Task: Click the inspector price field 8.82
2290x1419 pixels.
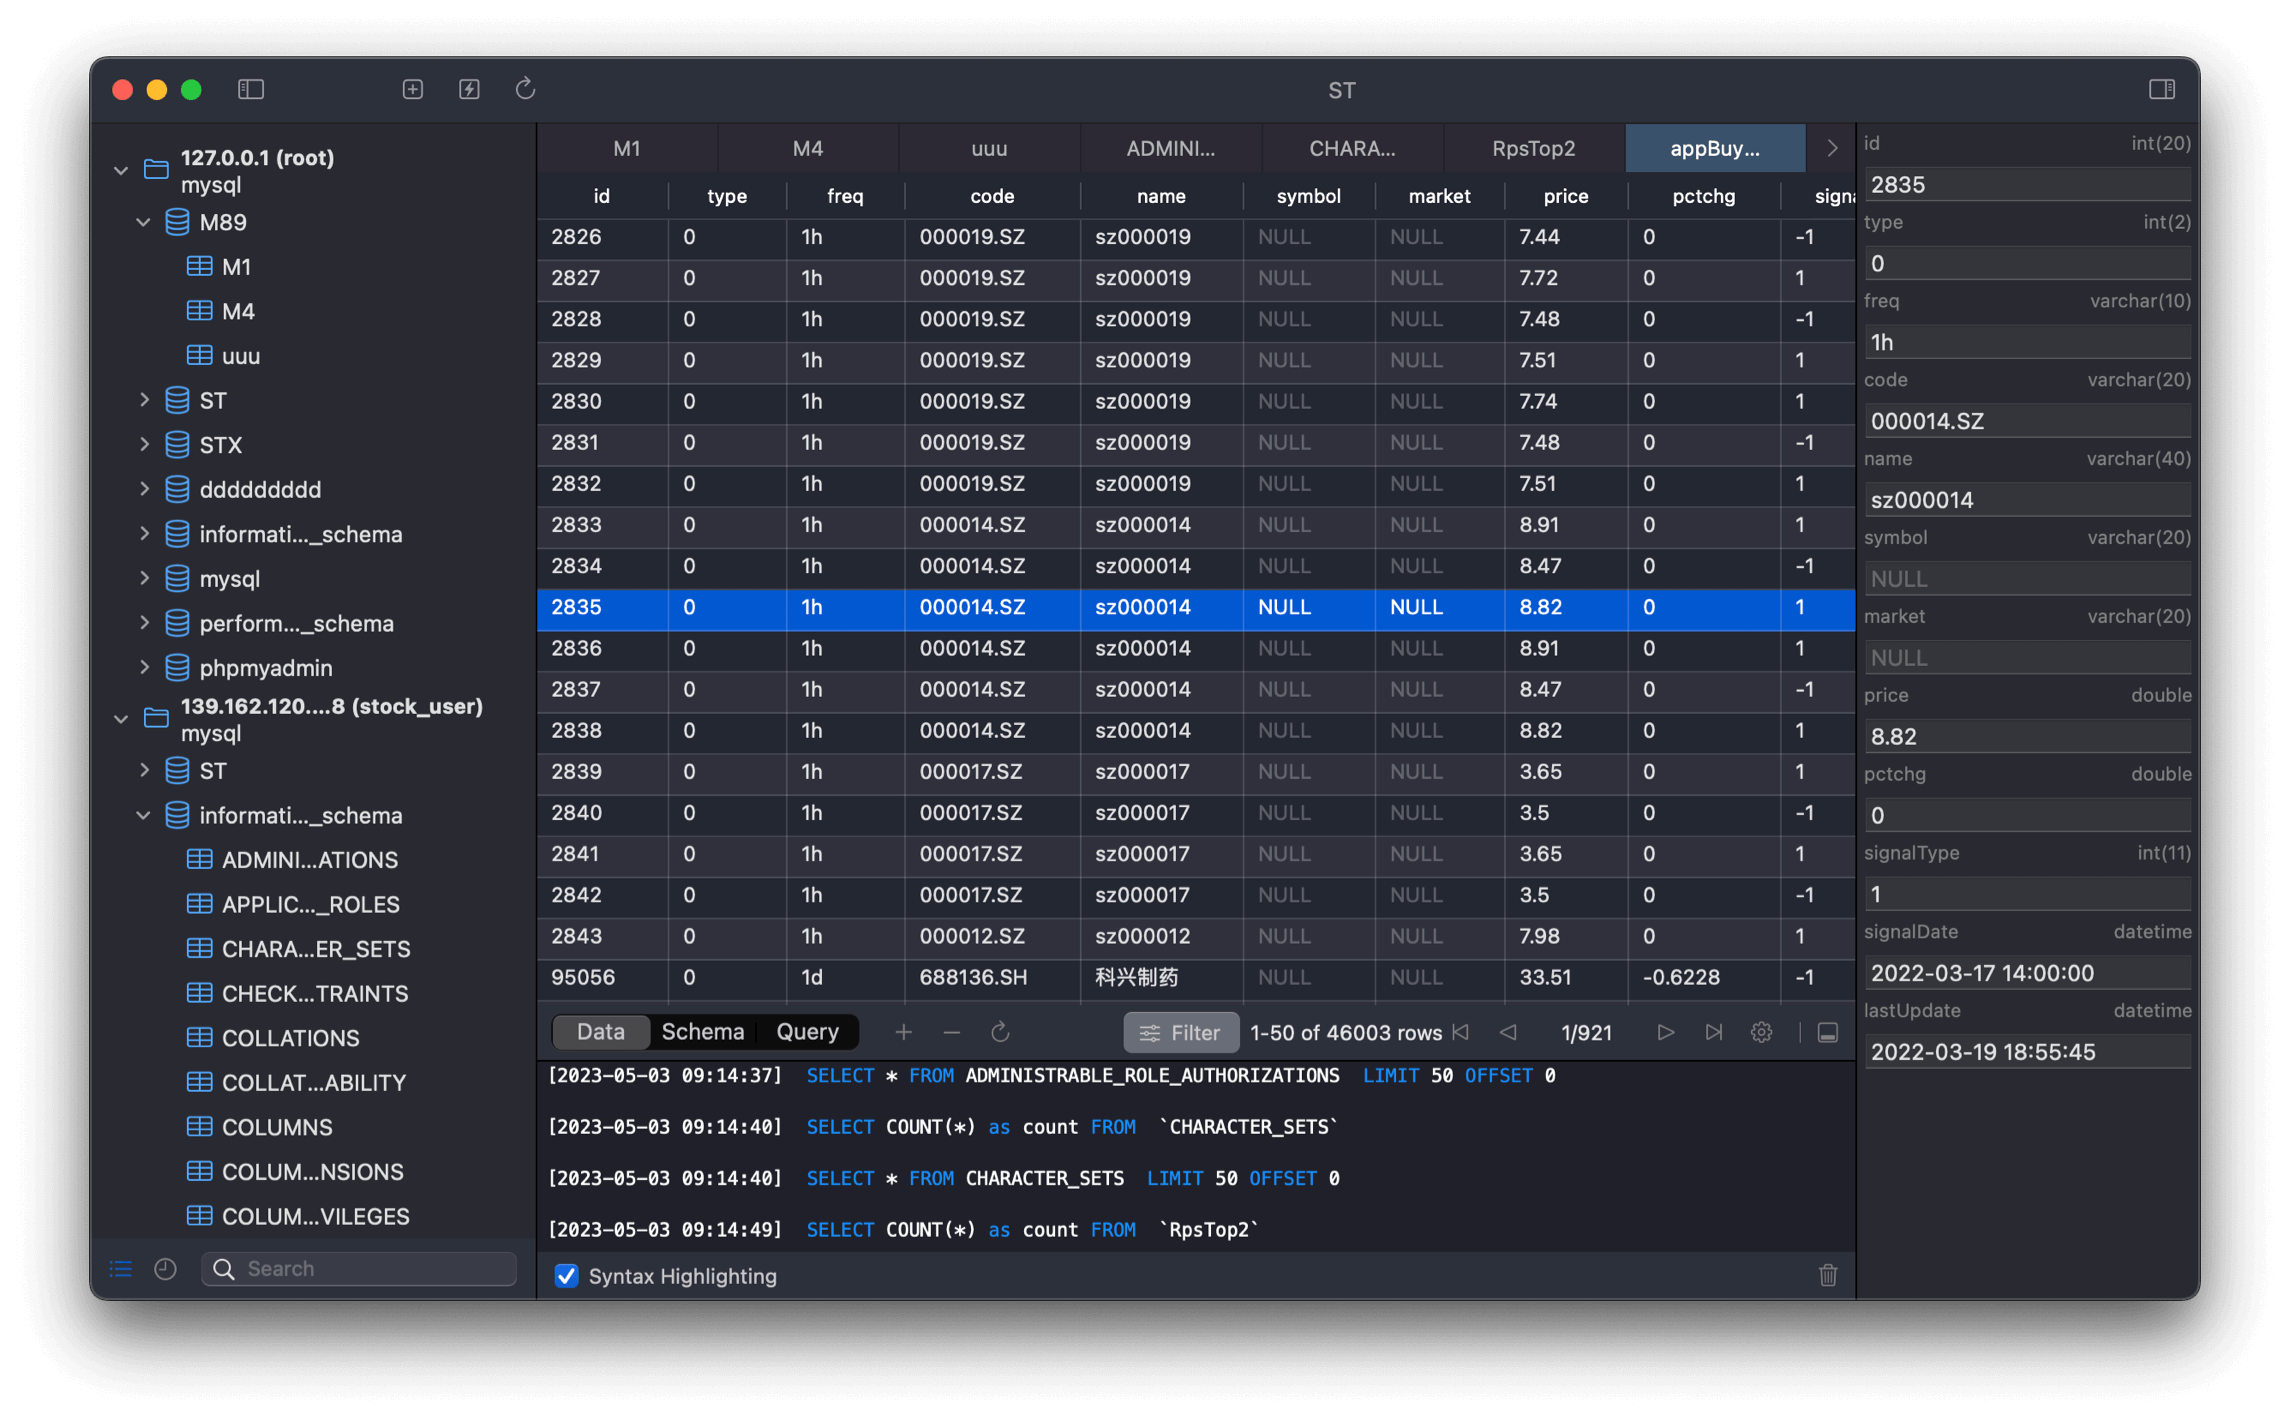Action: [x=2028, y=736]
